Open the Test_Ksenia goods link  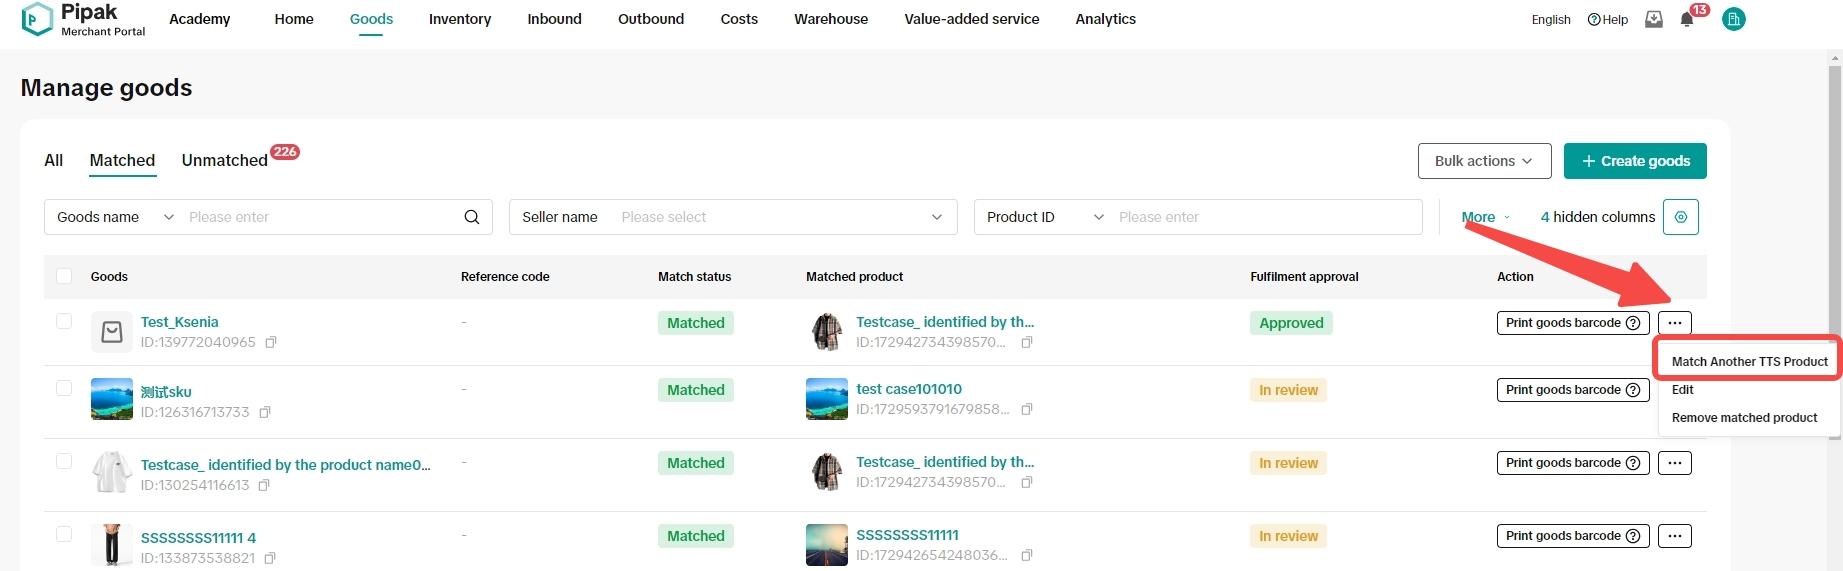click(180, 322)
